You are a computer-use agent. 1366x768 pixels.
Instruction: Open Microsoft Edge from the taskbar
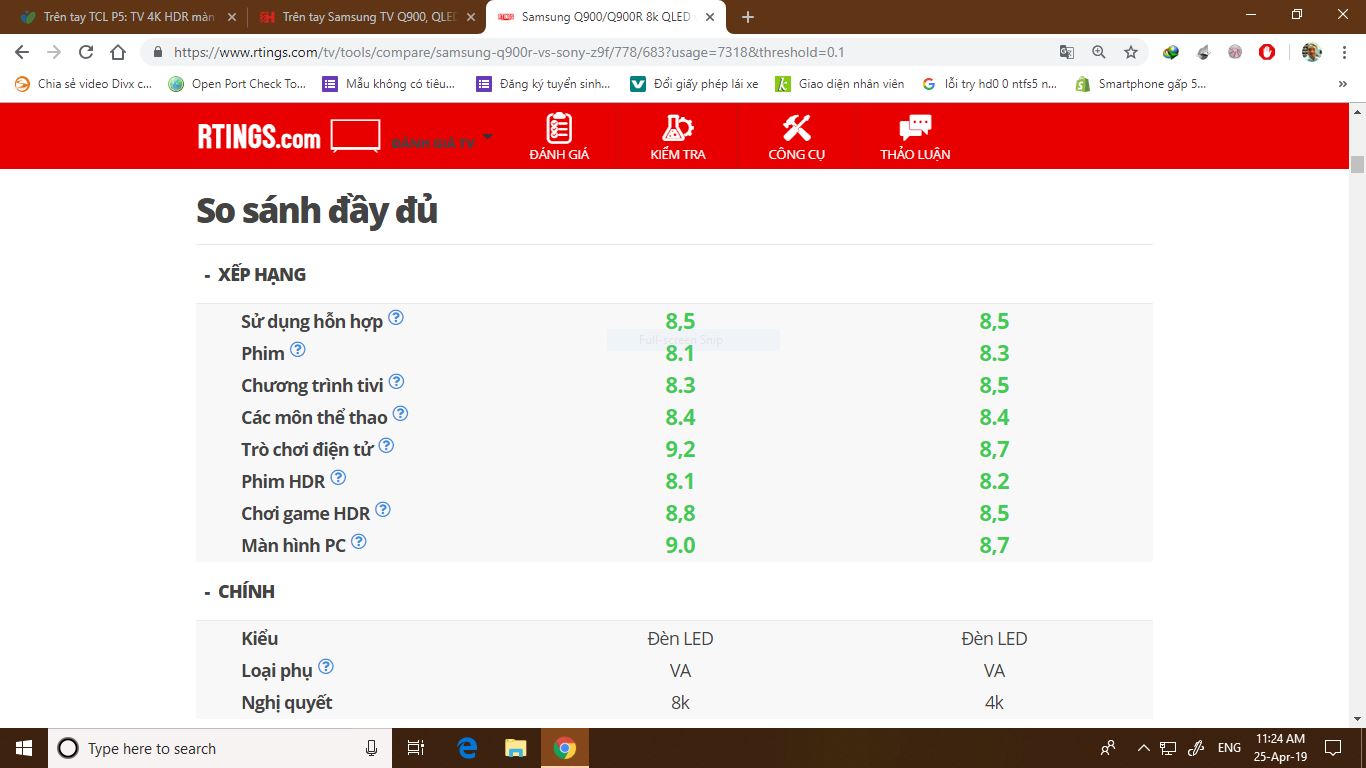[x=467, y=748]
